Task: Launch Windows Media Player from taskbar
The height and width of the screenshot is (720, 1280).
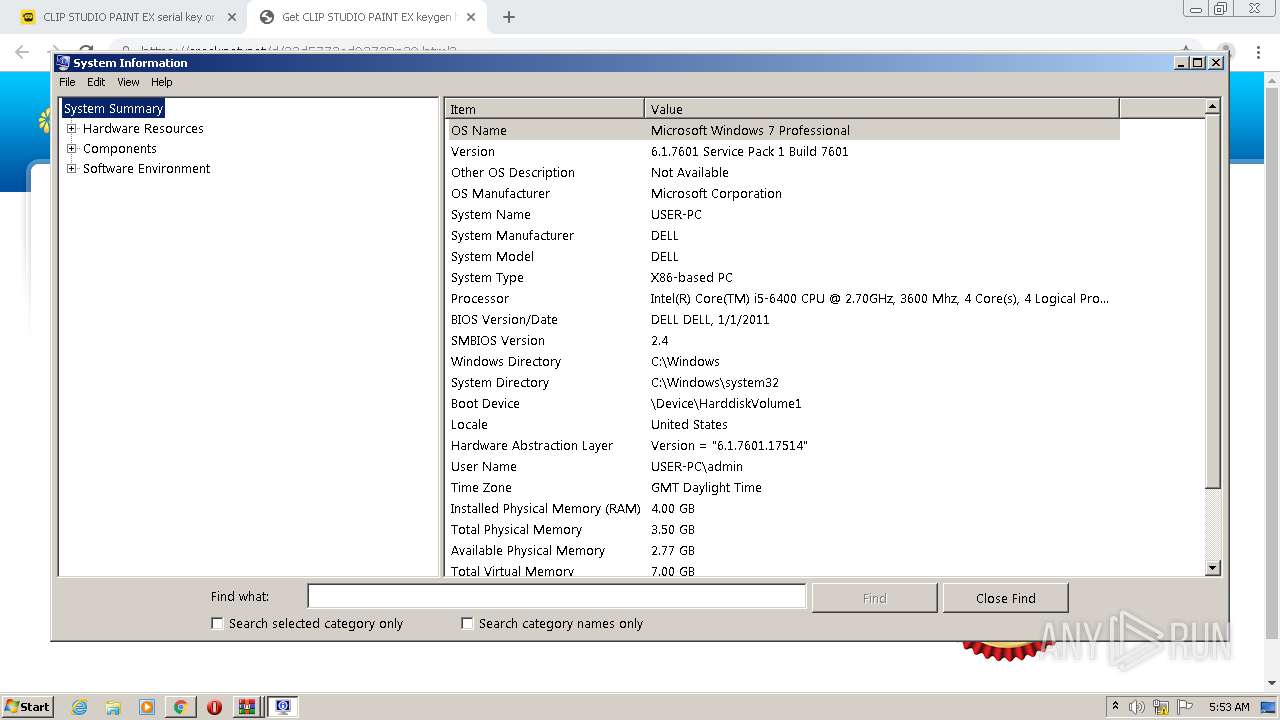Action: click(x=147, y=707)
